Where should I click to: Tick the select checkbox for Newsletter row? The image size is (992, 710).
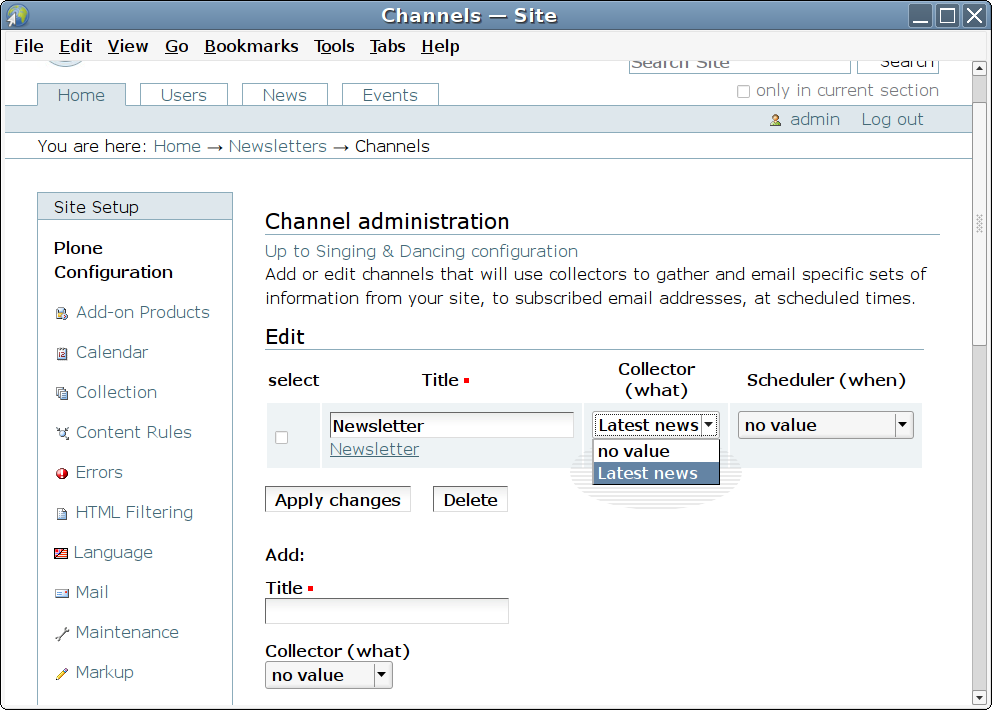point(281,437)
